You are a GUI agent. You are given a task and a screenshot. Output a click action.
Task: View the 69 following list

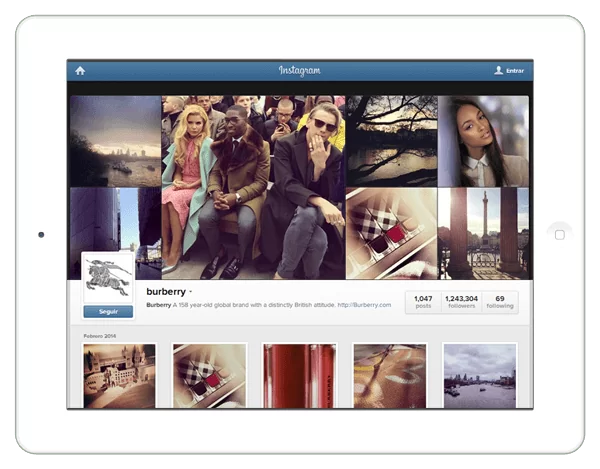[x=500, y=302]
